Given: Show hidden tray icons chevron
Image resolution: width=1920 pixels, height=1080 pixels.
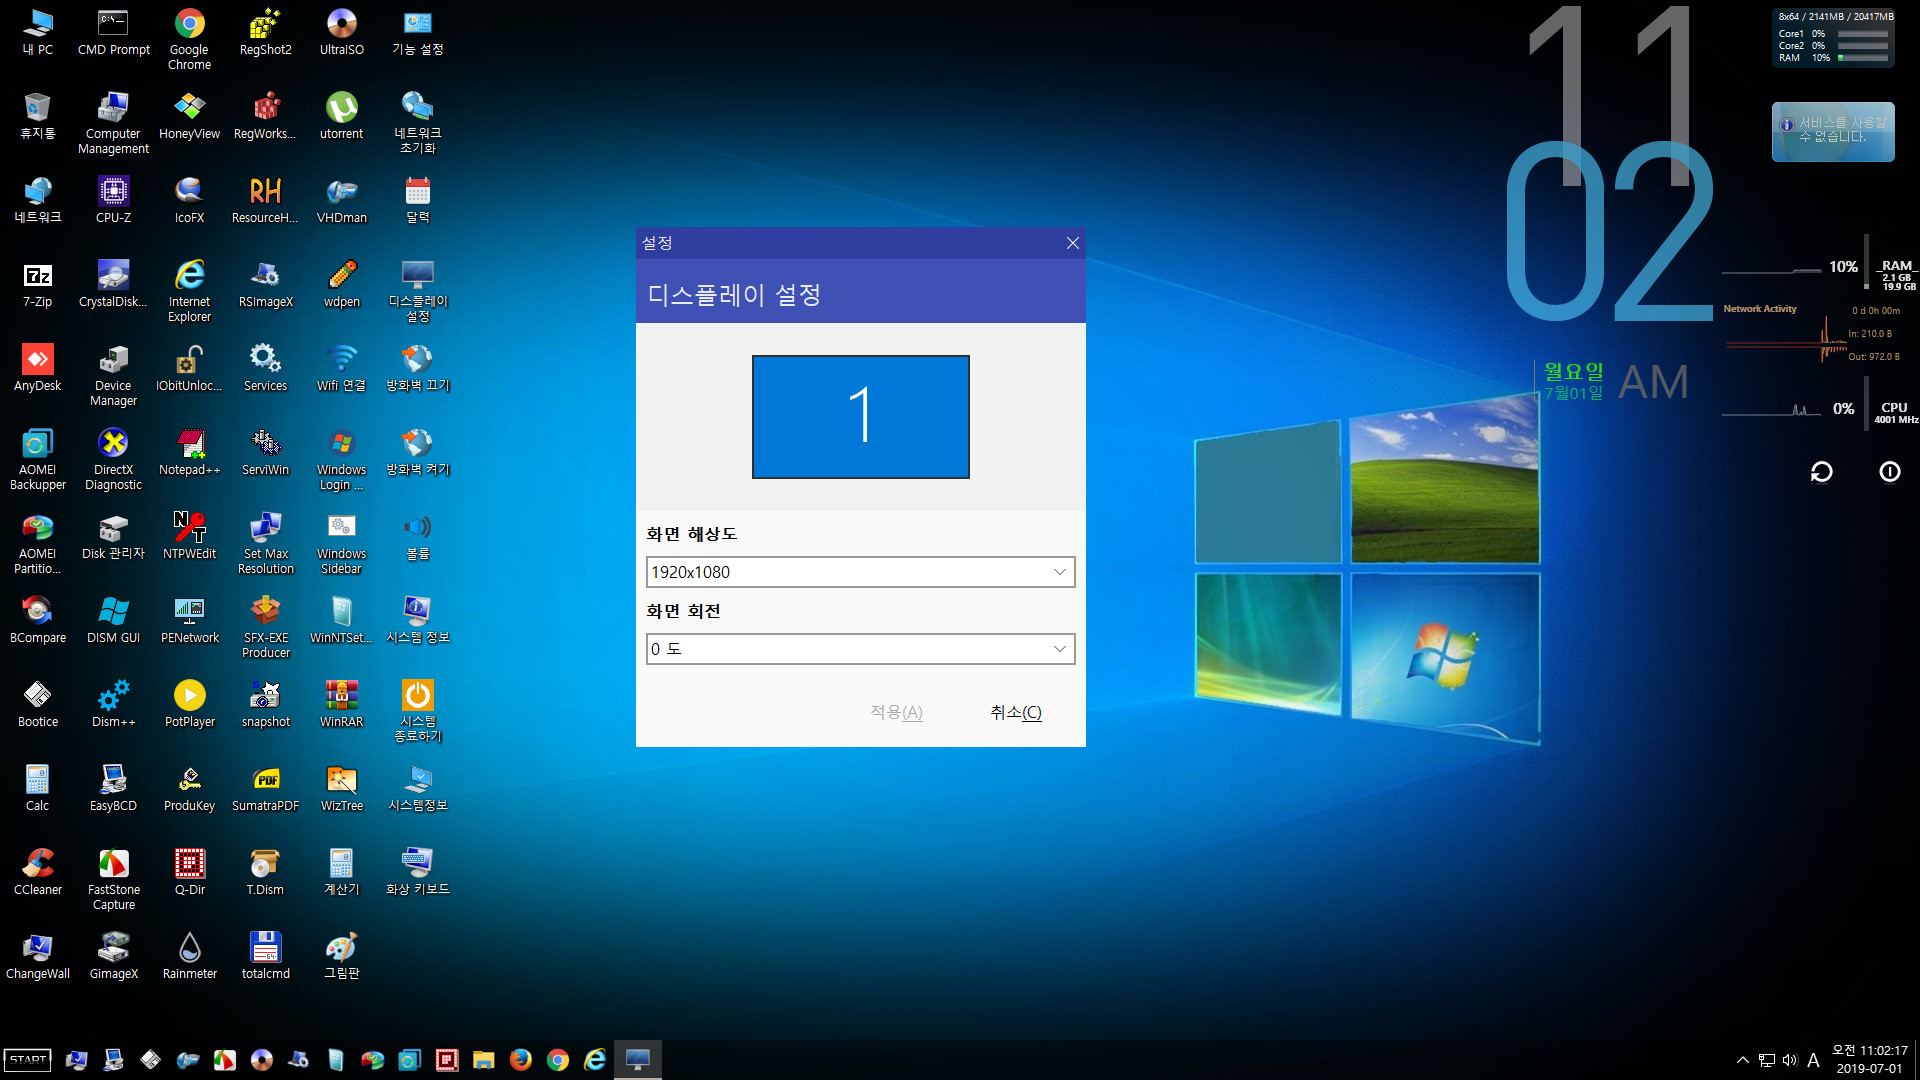Looking at the screenshot, I should tap(1743, 1060).
